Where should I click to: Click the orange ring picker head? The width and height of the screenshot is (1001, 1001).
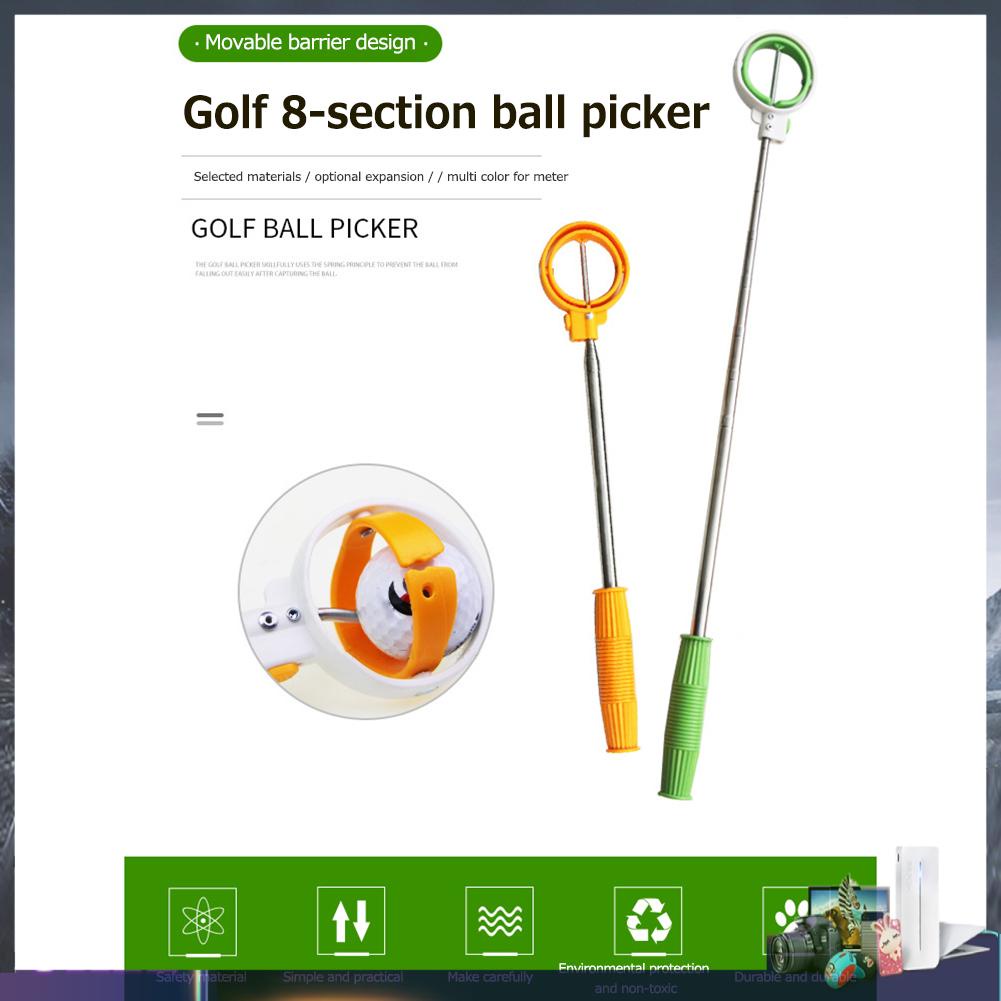[x=583, y=279]
